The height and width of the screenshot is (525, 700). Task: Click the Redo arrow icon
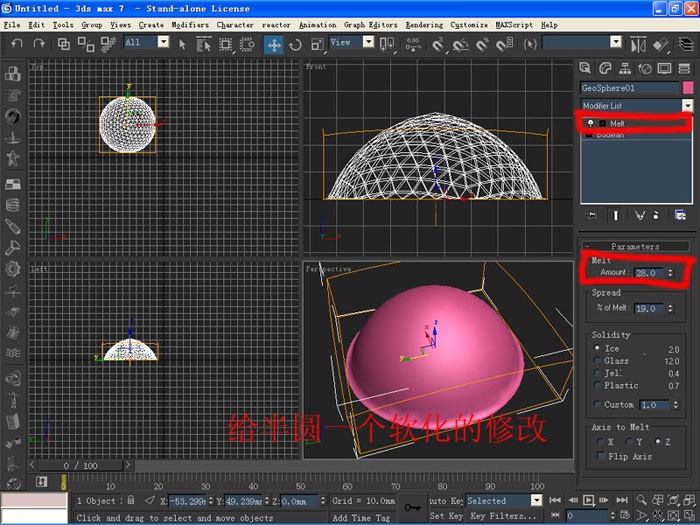tap(39, 44)
